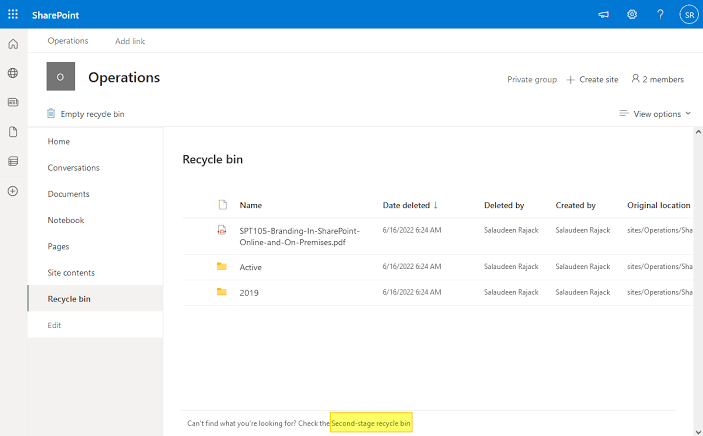703x436 pixels.
Task: Expand the View options dropdown
Action: 655,114
